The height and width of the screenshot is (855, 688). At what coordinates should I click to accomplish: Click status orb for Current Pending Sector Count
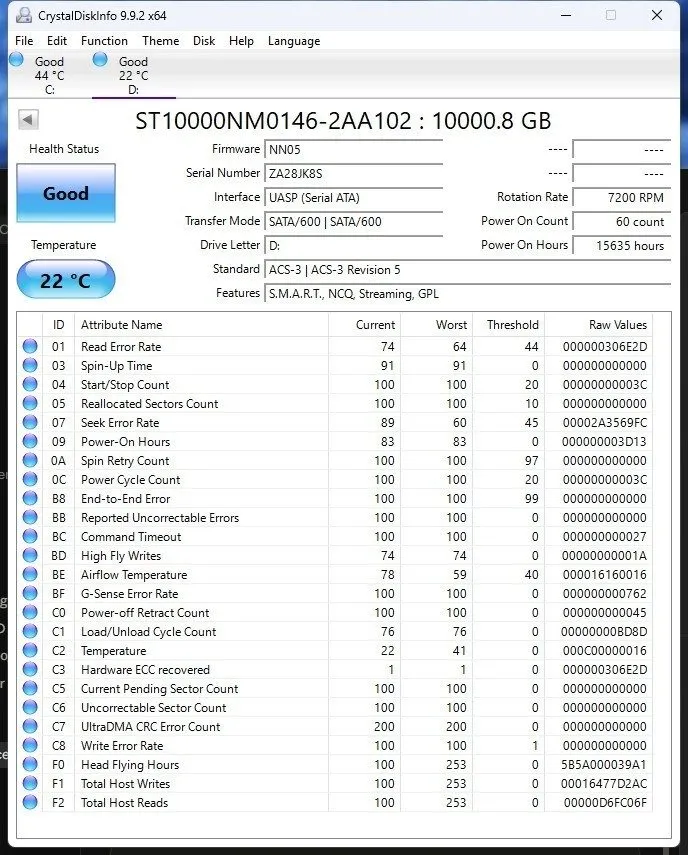(30, 689)
